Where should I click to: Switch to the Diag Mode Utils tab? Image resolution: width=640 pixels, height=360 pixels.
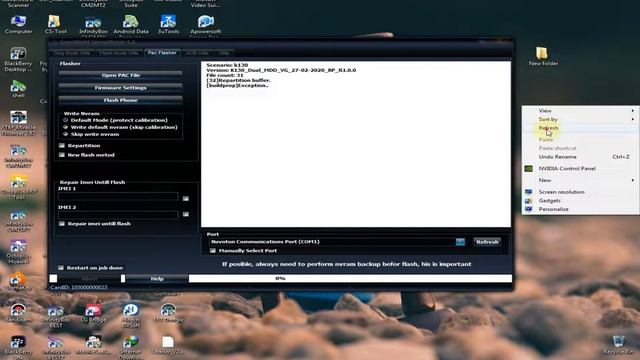point(71,53)
